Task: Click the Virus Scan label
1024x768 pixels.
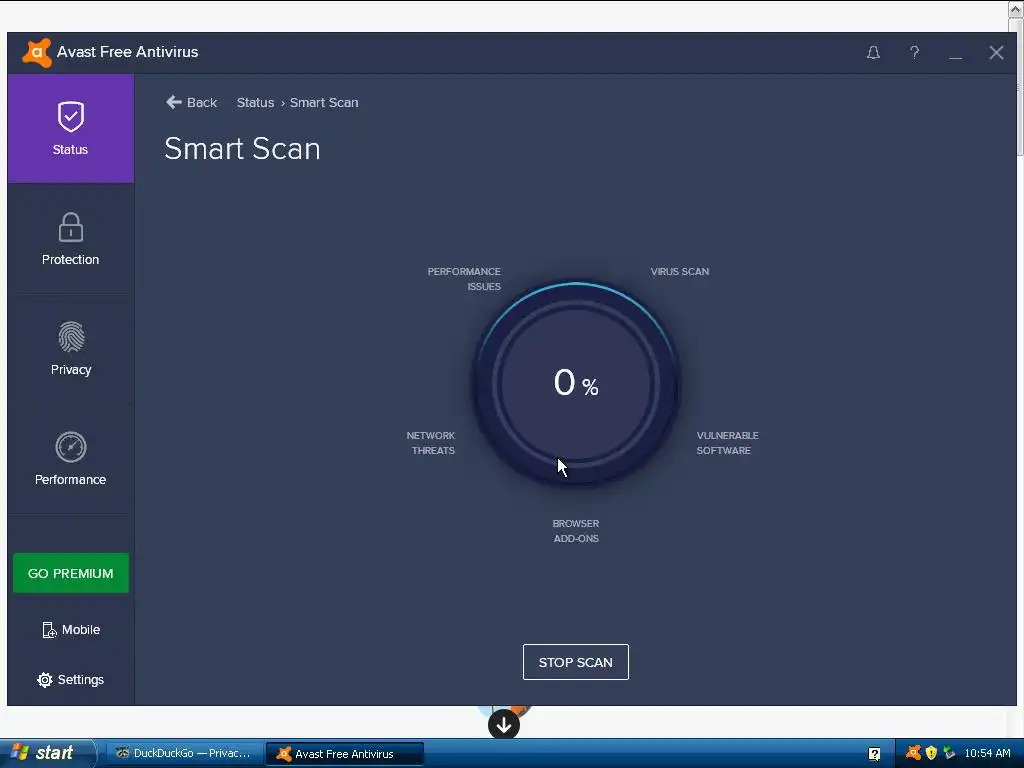Action: tap(679, 272)
